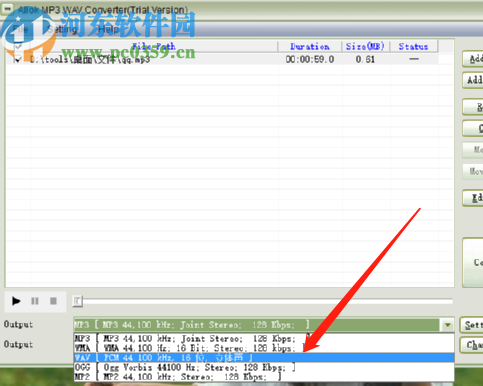This screenshot has width=483, height=386.
Task: Click the playback position slider thumb
Action: [x=78, y=301]
